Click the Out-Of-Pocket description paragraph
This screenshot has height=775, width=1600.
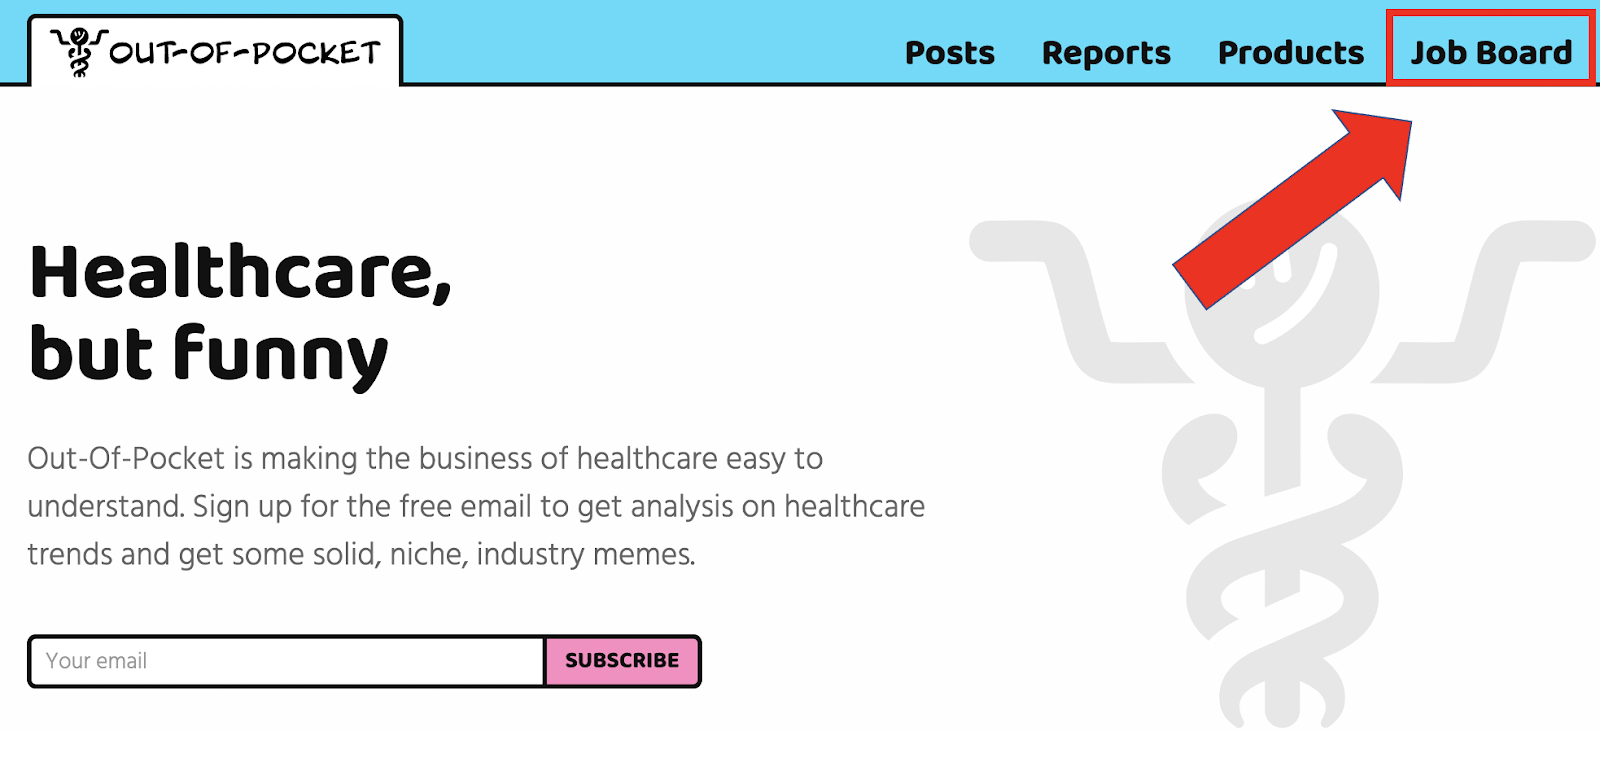[476, 506]
